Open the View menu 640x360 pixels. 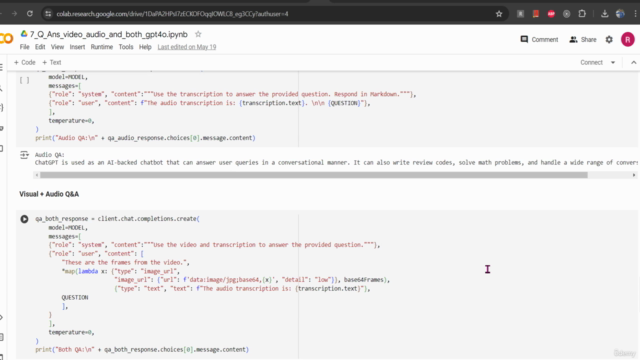click(x=57, y=47)
